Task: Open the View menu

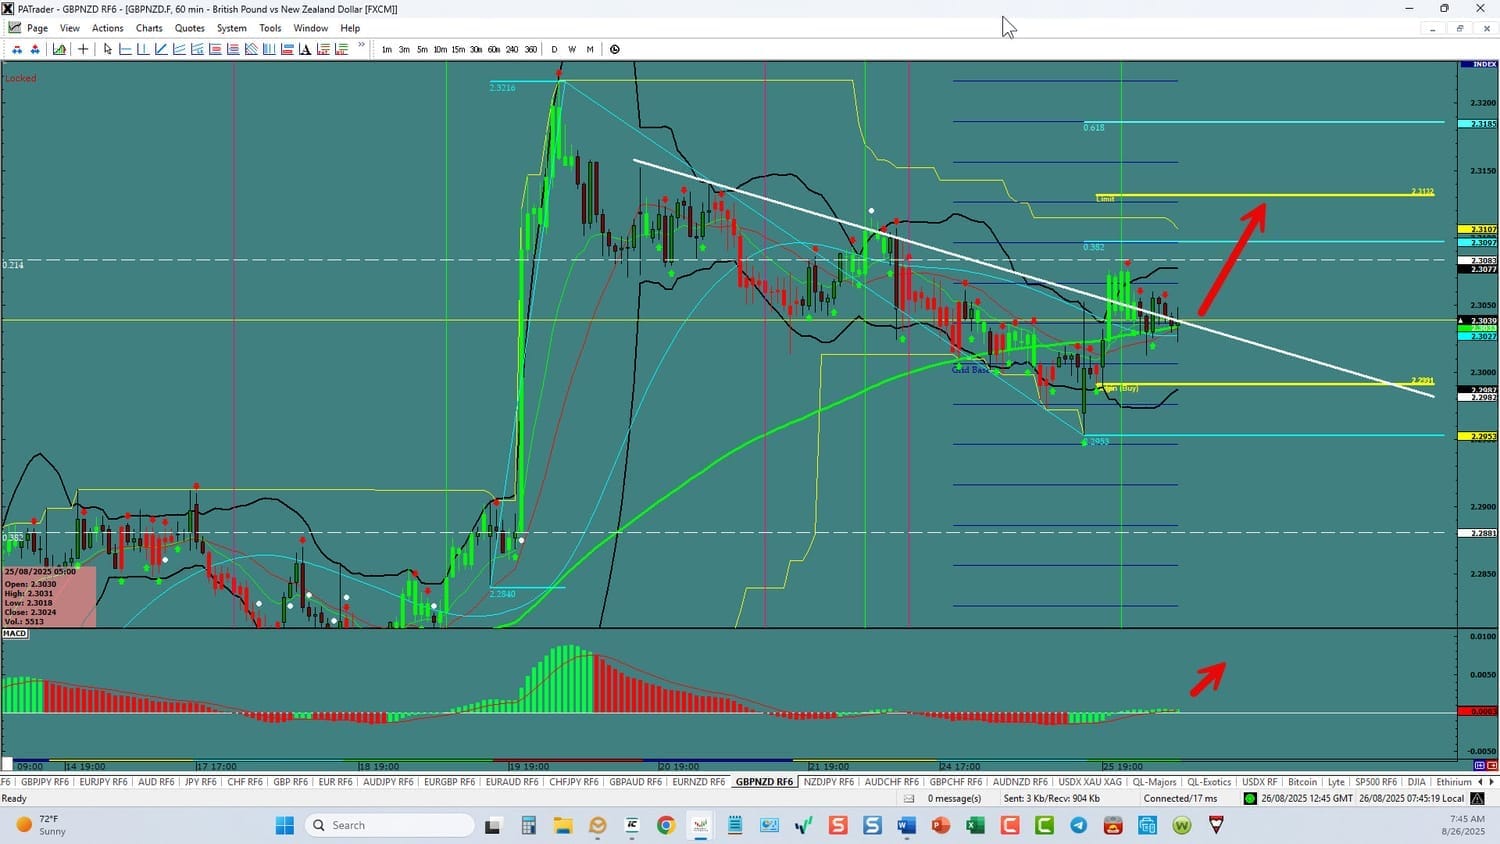Action: pyautogui.click(x=70, y=28)
